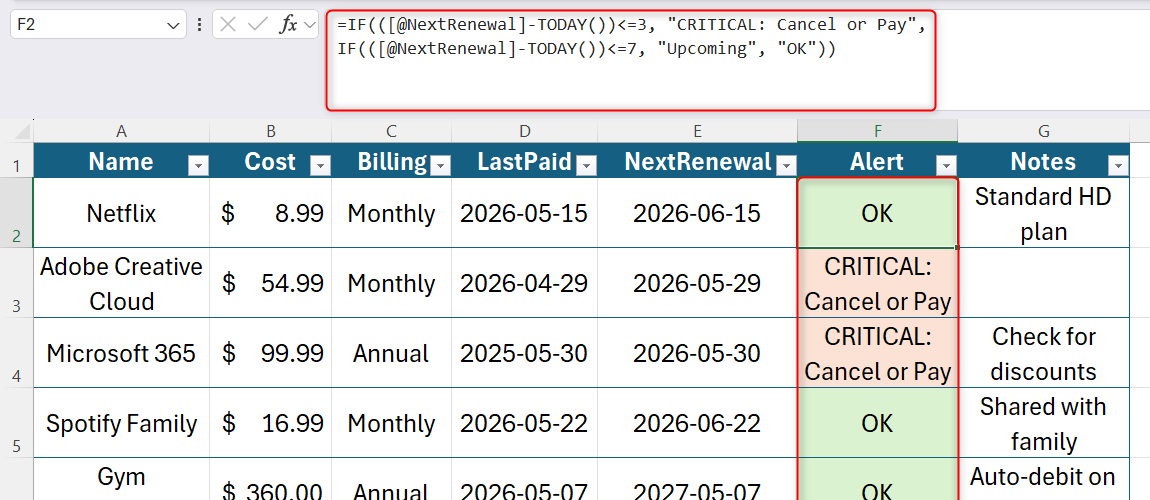Select column G header

[x=1044, y=131]
